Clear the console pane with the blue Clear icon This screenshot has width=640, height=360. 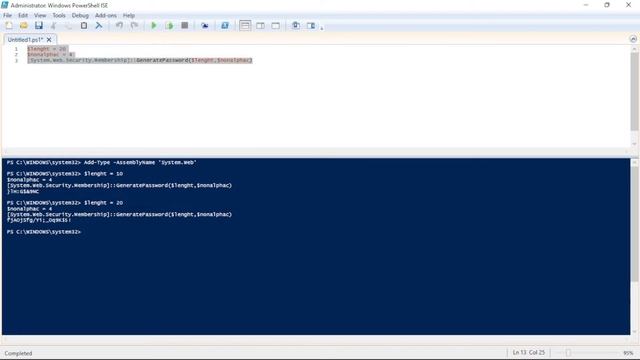pos(99,26)
